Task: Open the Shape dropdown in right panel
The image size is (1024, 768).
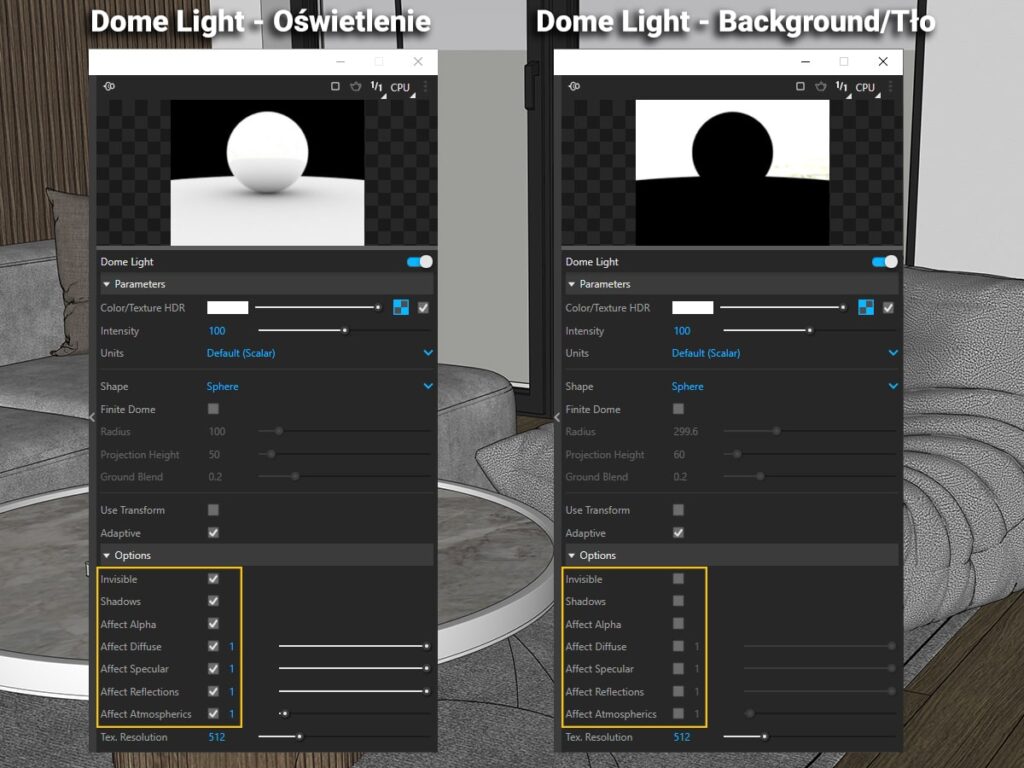Action: tap(893, 386)
